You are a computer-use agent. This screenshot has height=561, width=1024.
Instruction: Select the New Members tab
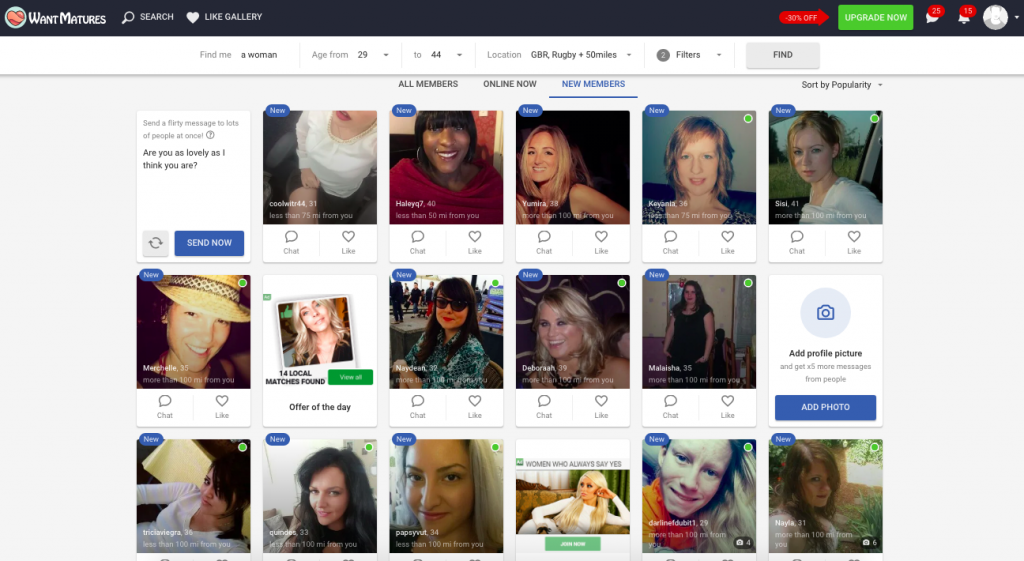pyautogui.click(x=593, y=84)
